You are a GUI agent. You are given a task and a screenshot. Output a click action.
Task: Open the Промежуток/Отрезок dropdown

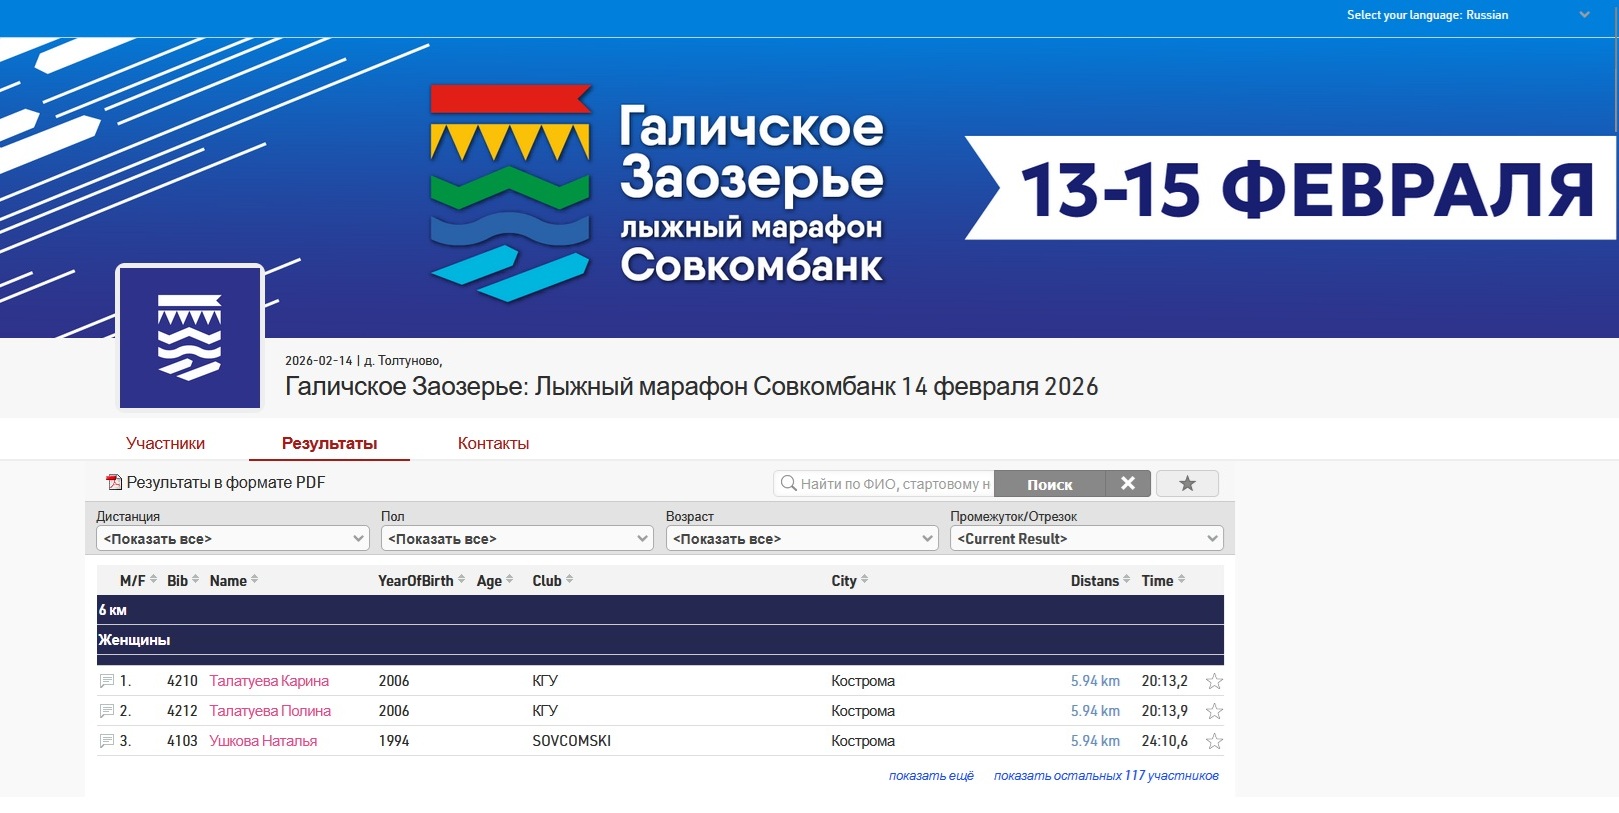(1086, 539)
